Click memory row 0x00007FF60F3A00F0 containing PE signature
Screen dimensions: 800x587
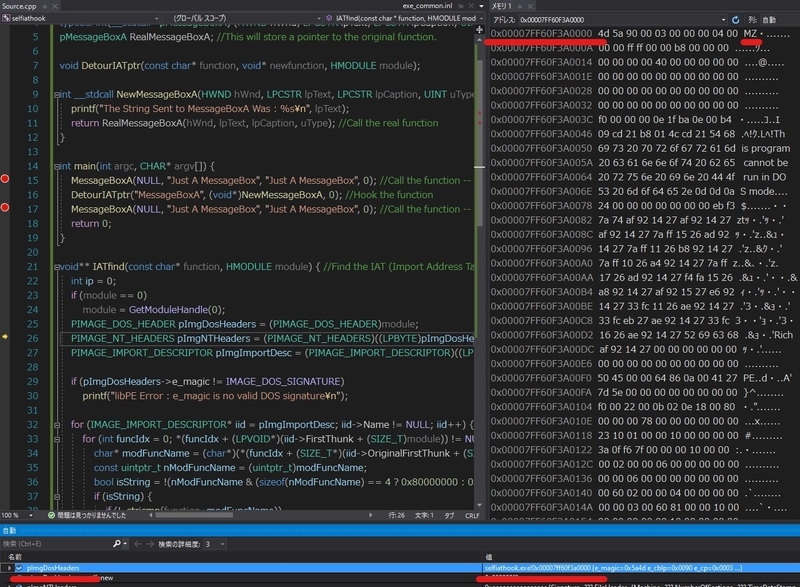(640, 378)
